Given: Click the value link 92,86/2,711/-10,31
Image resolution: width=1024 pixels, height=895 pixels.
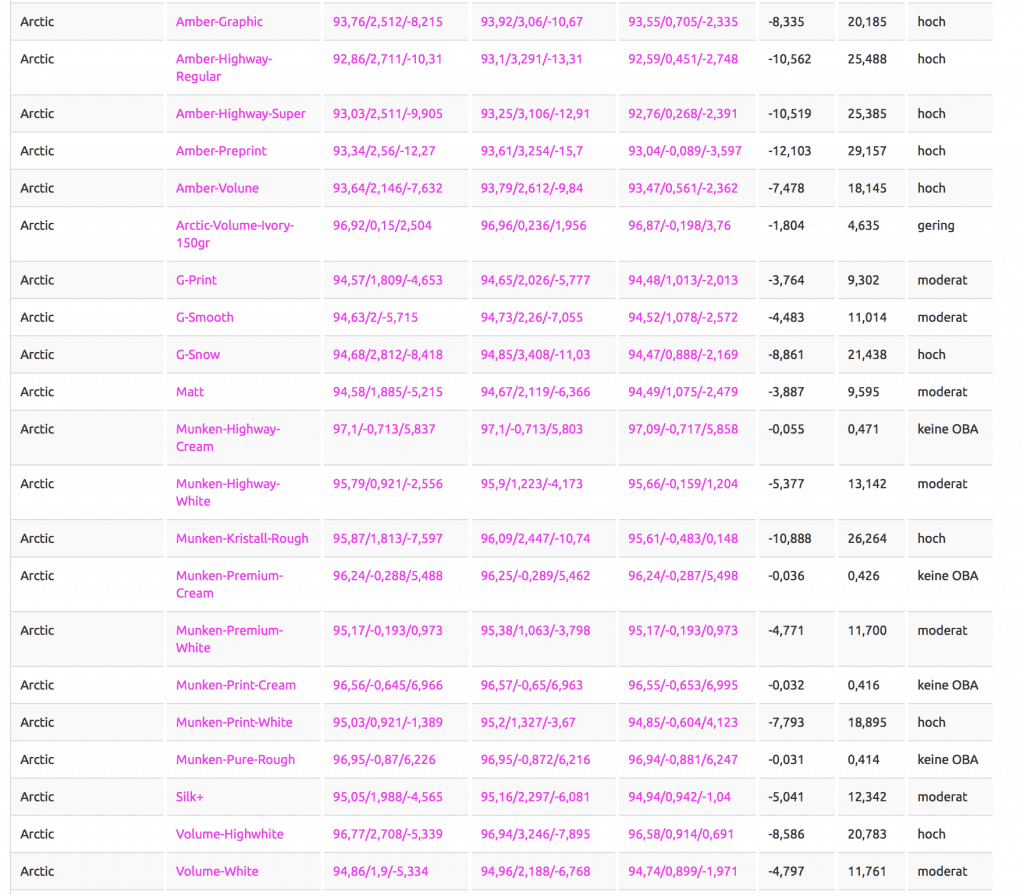Looking at the screenshot, I should click(x=388, y=59).
